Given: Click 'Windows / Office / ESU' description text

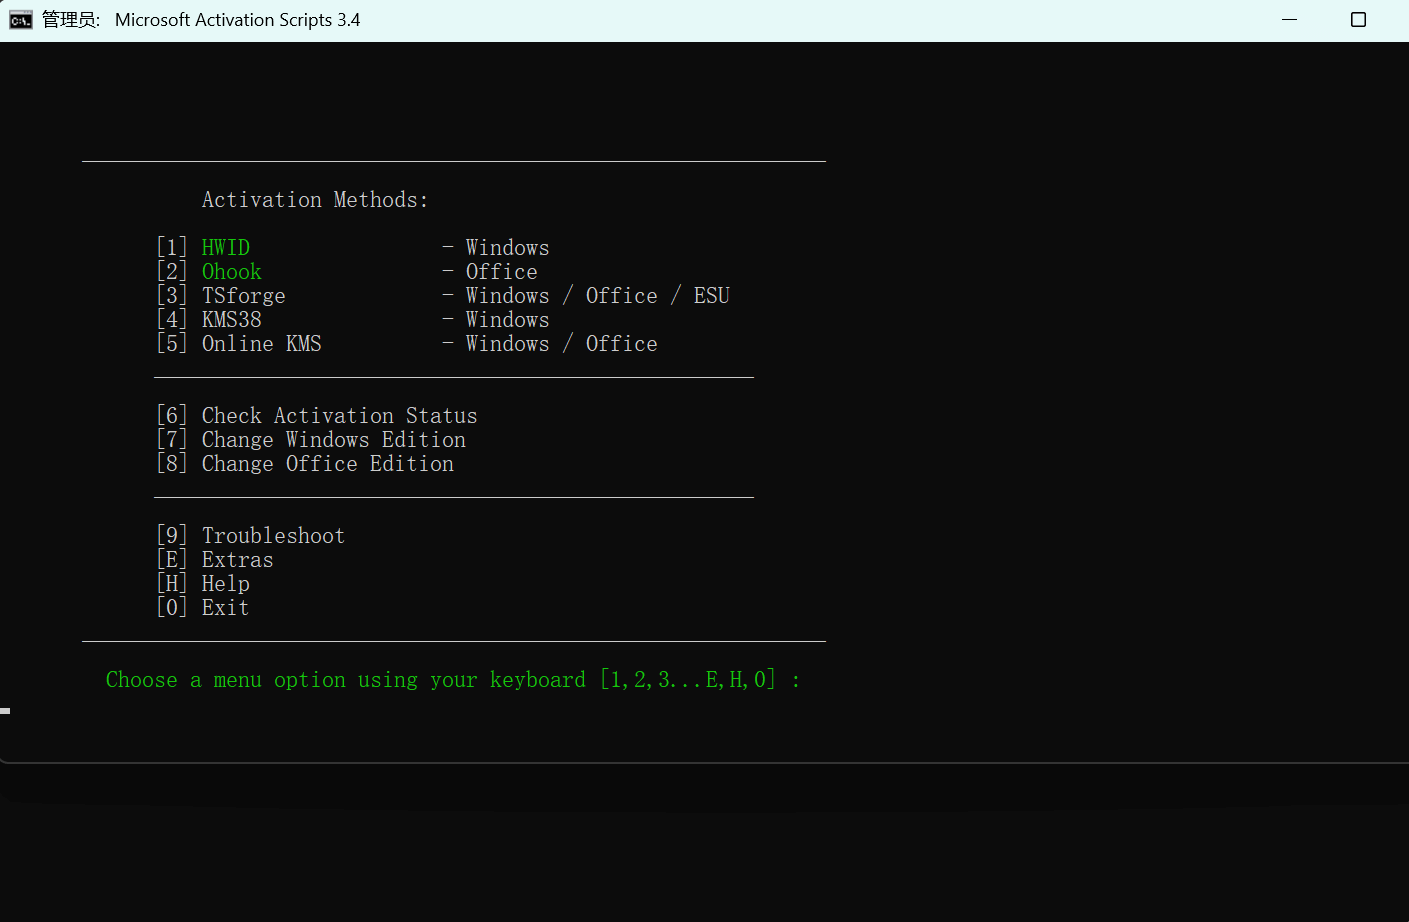Looking at the screenshot, I should click(598, 295).
